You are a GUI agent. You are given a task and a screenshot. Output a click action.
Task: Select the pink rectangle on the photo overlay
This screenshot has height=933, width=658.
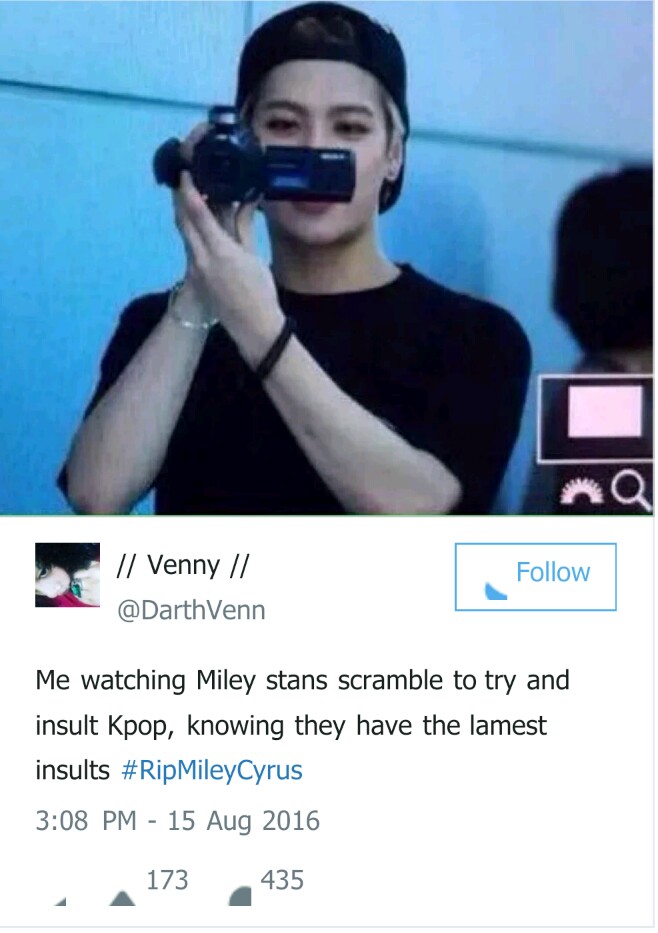pos(605,411)
